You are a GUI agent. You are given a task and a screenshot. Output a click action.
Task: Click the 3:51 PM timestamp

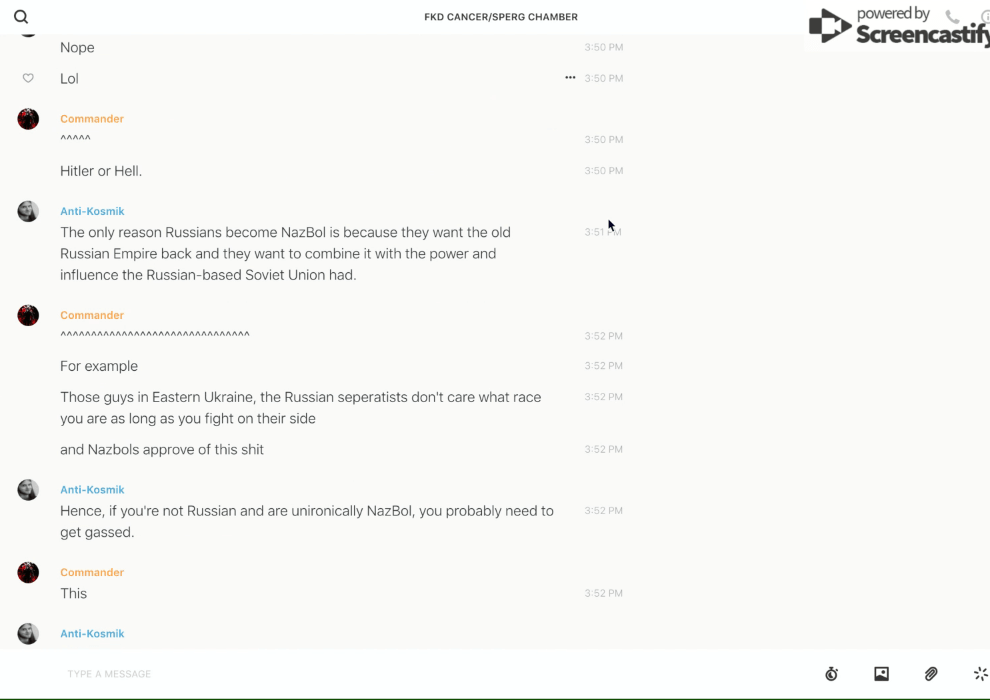coord(603,232)
